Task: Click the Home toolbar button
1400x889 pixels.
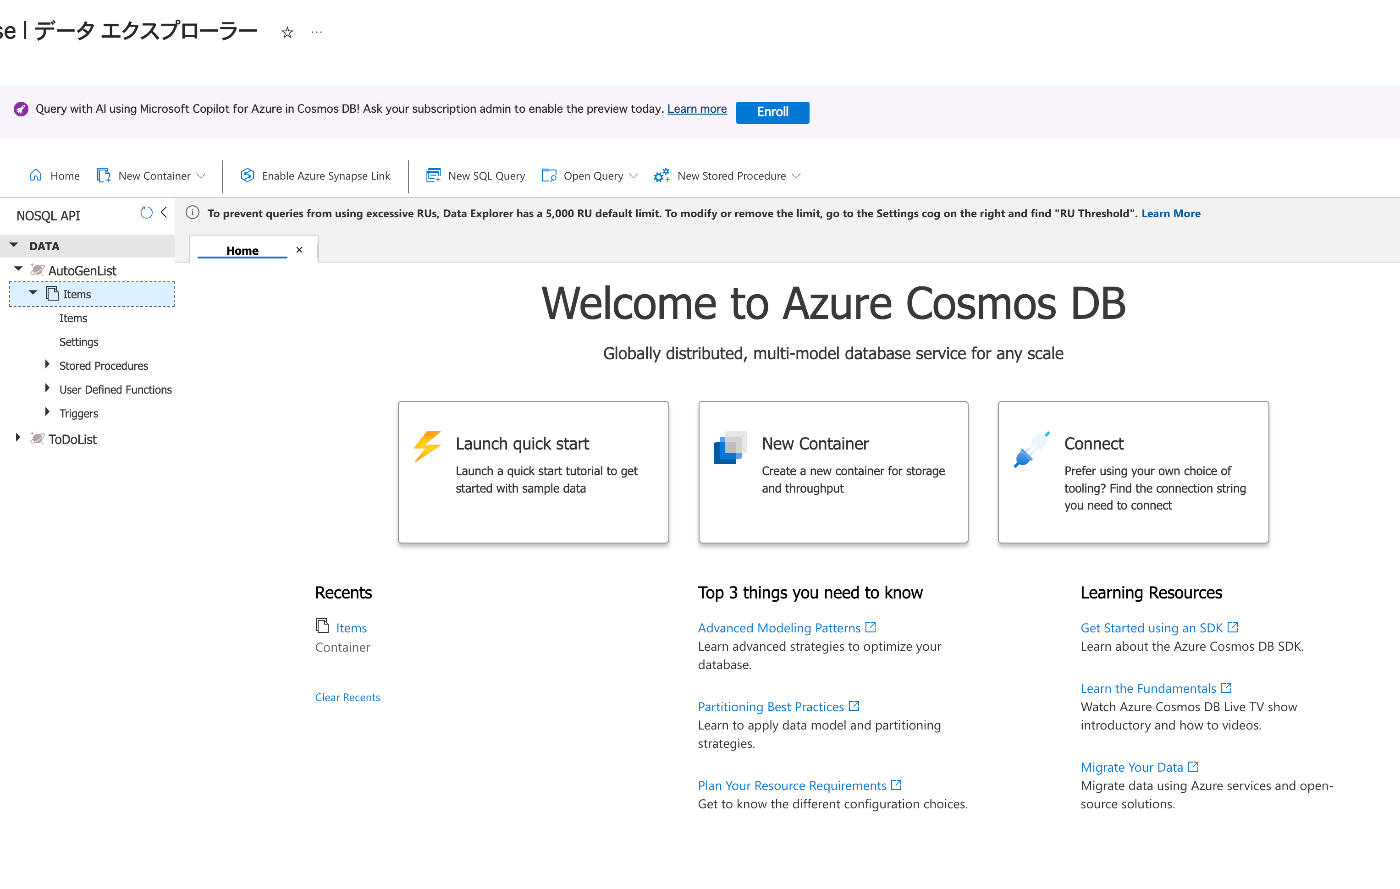Action: click(x=54, y=176)
